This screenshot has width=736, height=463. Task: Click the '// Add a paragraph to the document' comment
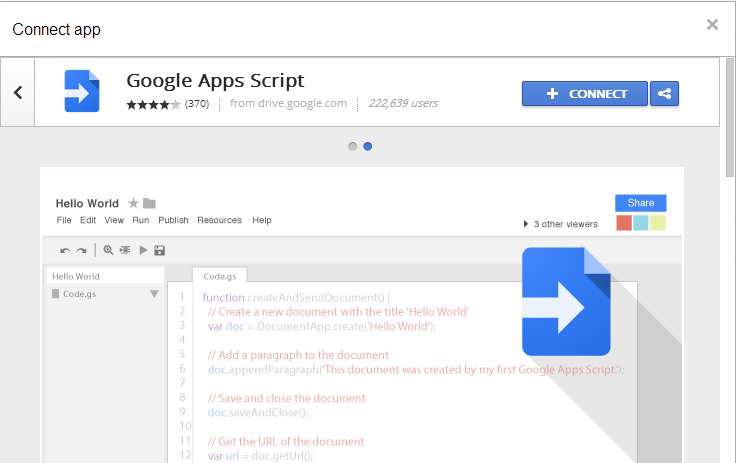298,355
